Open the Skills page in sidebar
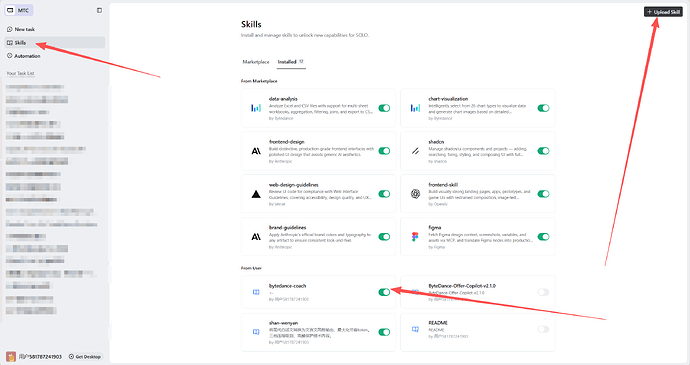Image resolution: width=690 pixels, height=365 pixels. (x=55, y=43)
